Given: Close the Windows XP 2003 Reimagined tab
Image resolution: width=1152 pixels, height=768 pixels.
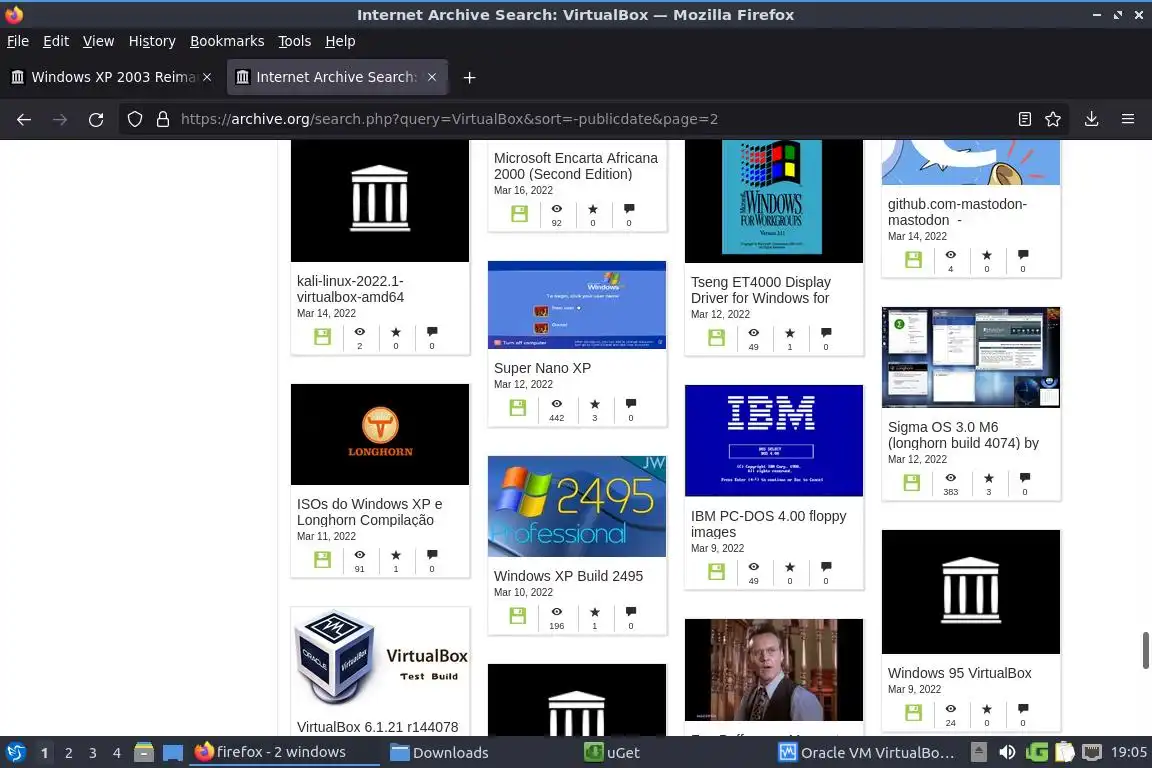Looking at the screenshot, I should 207,77.
